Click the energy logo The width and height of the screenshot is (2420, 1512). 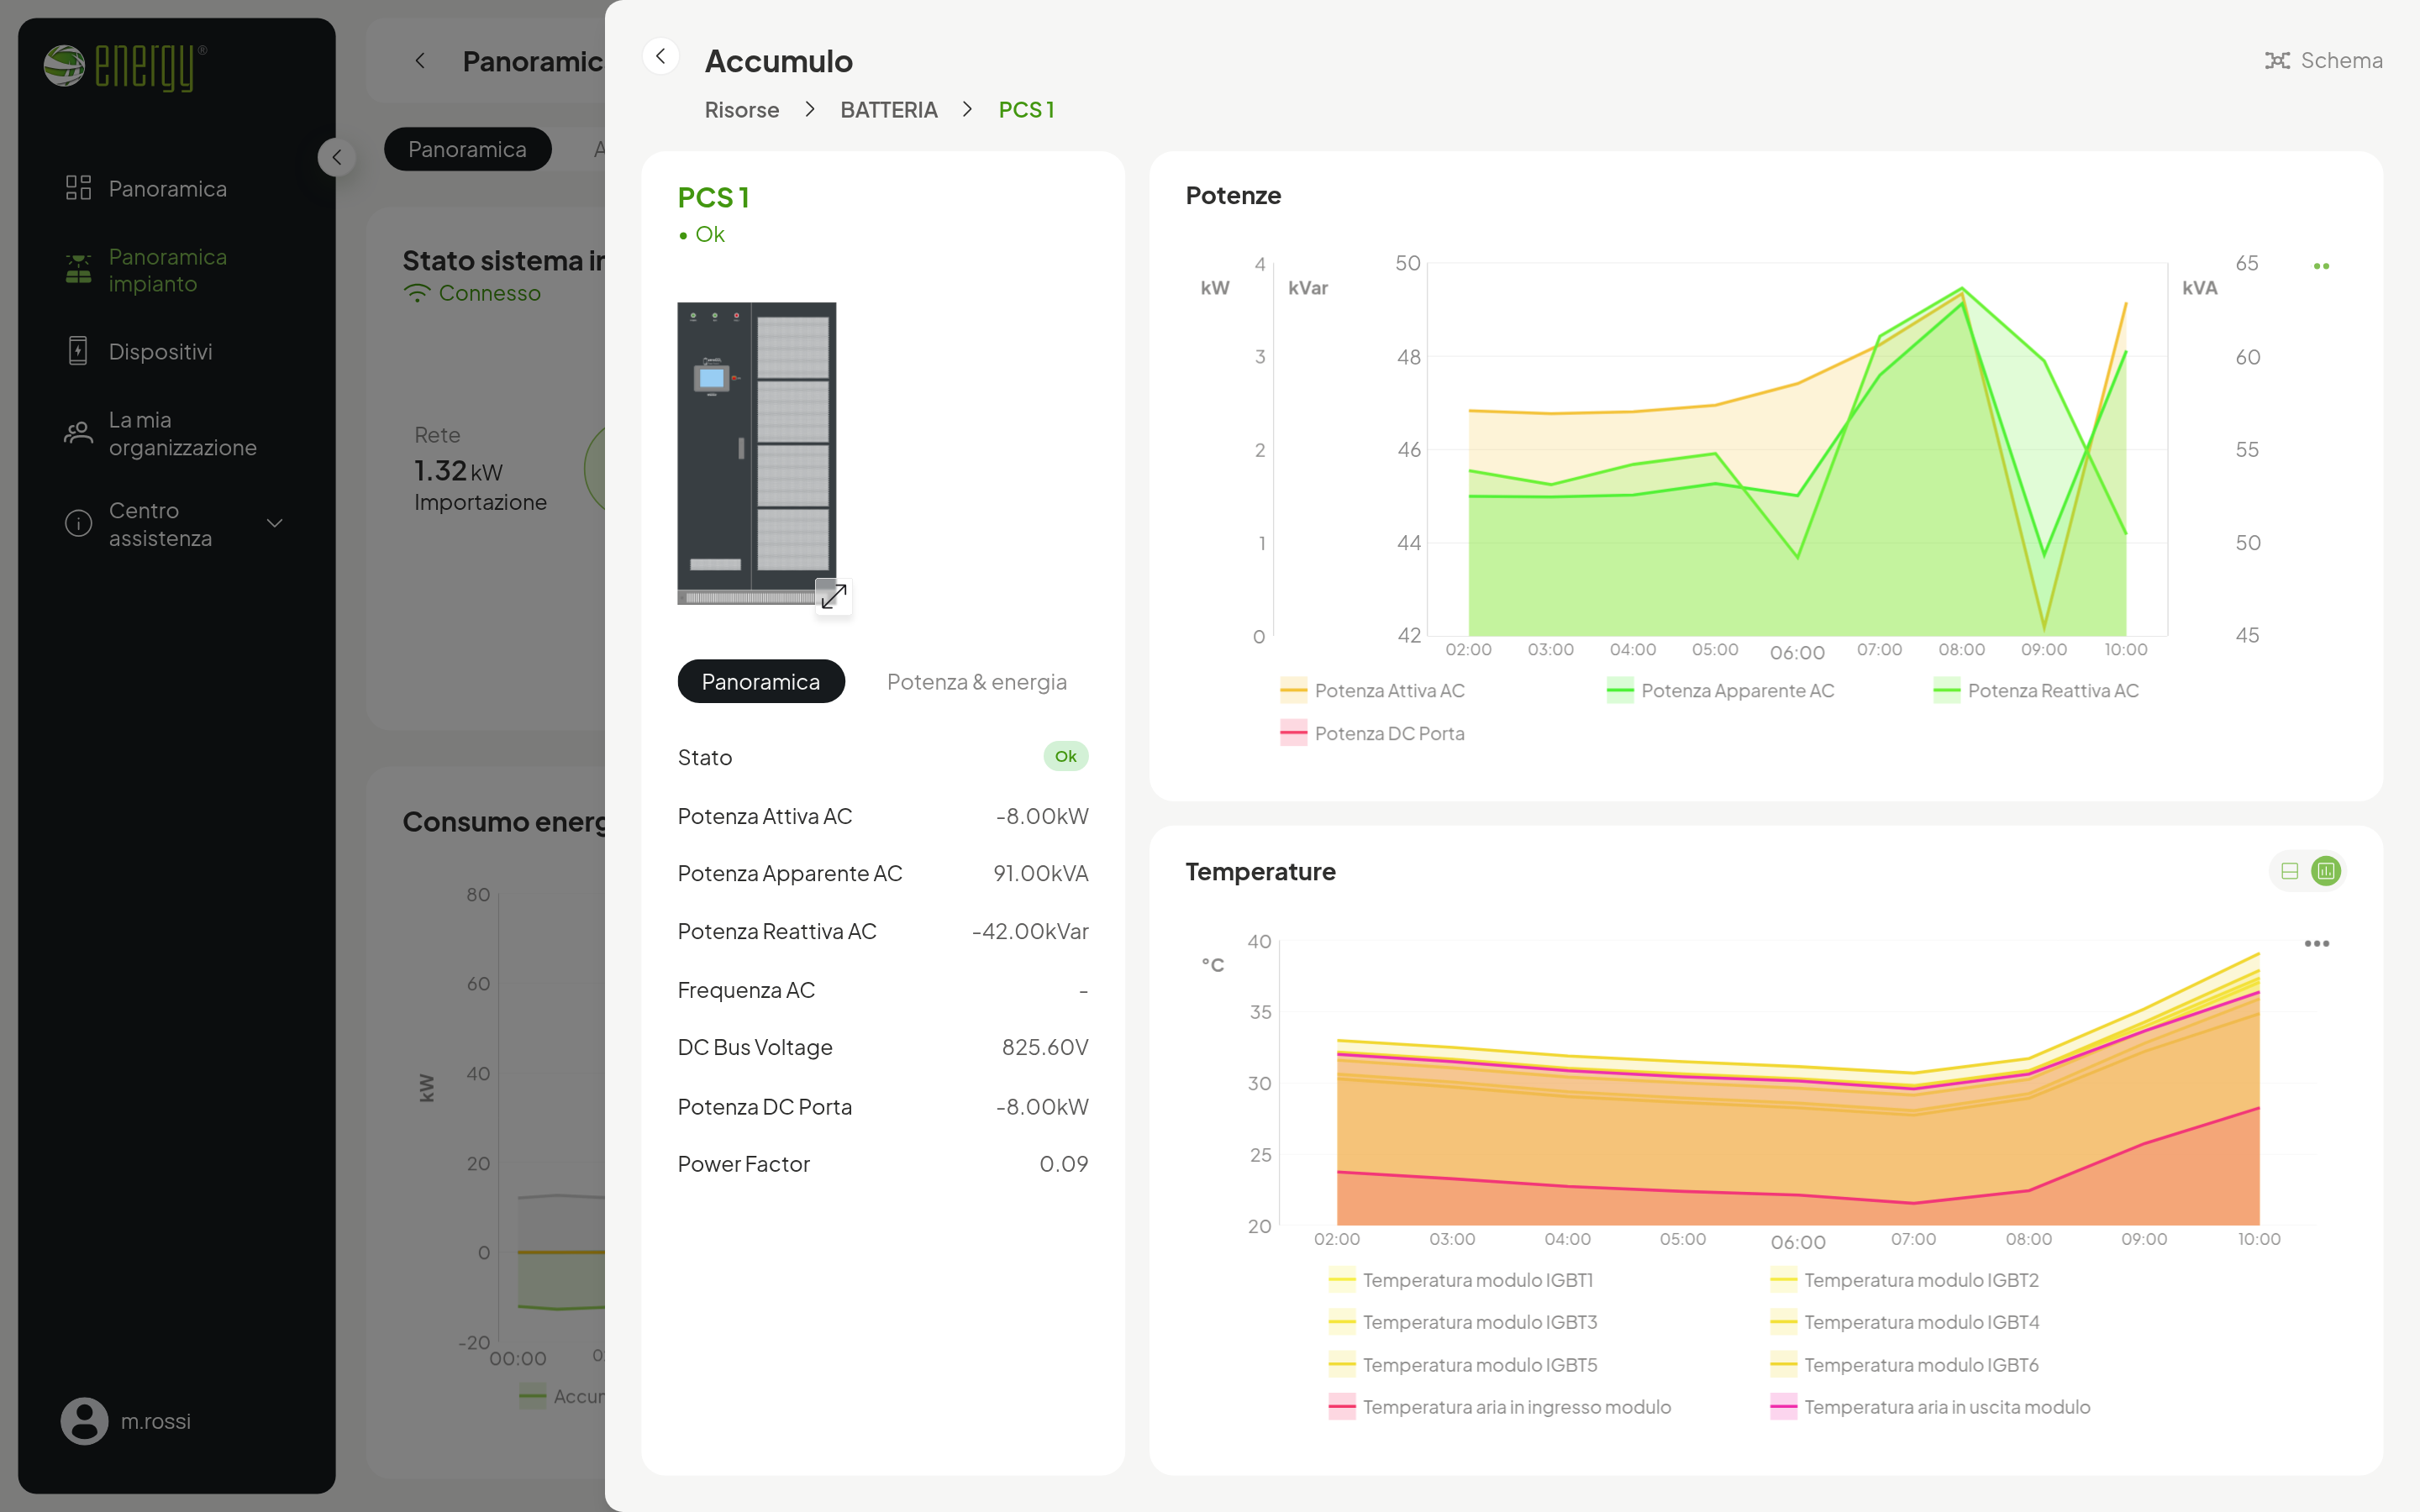(x=125, y=67)
